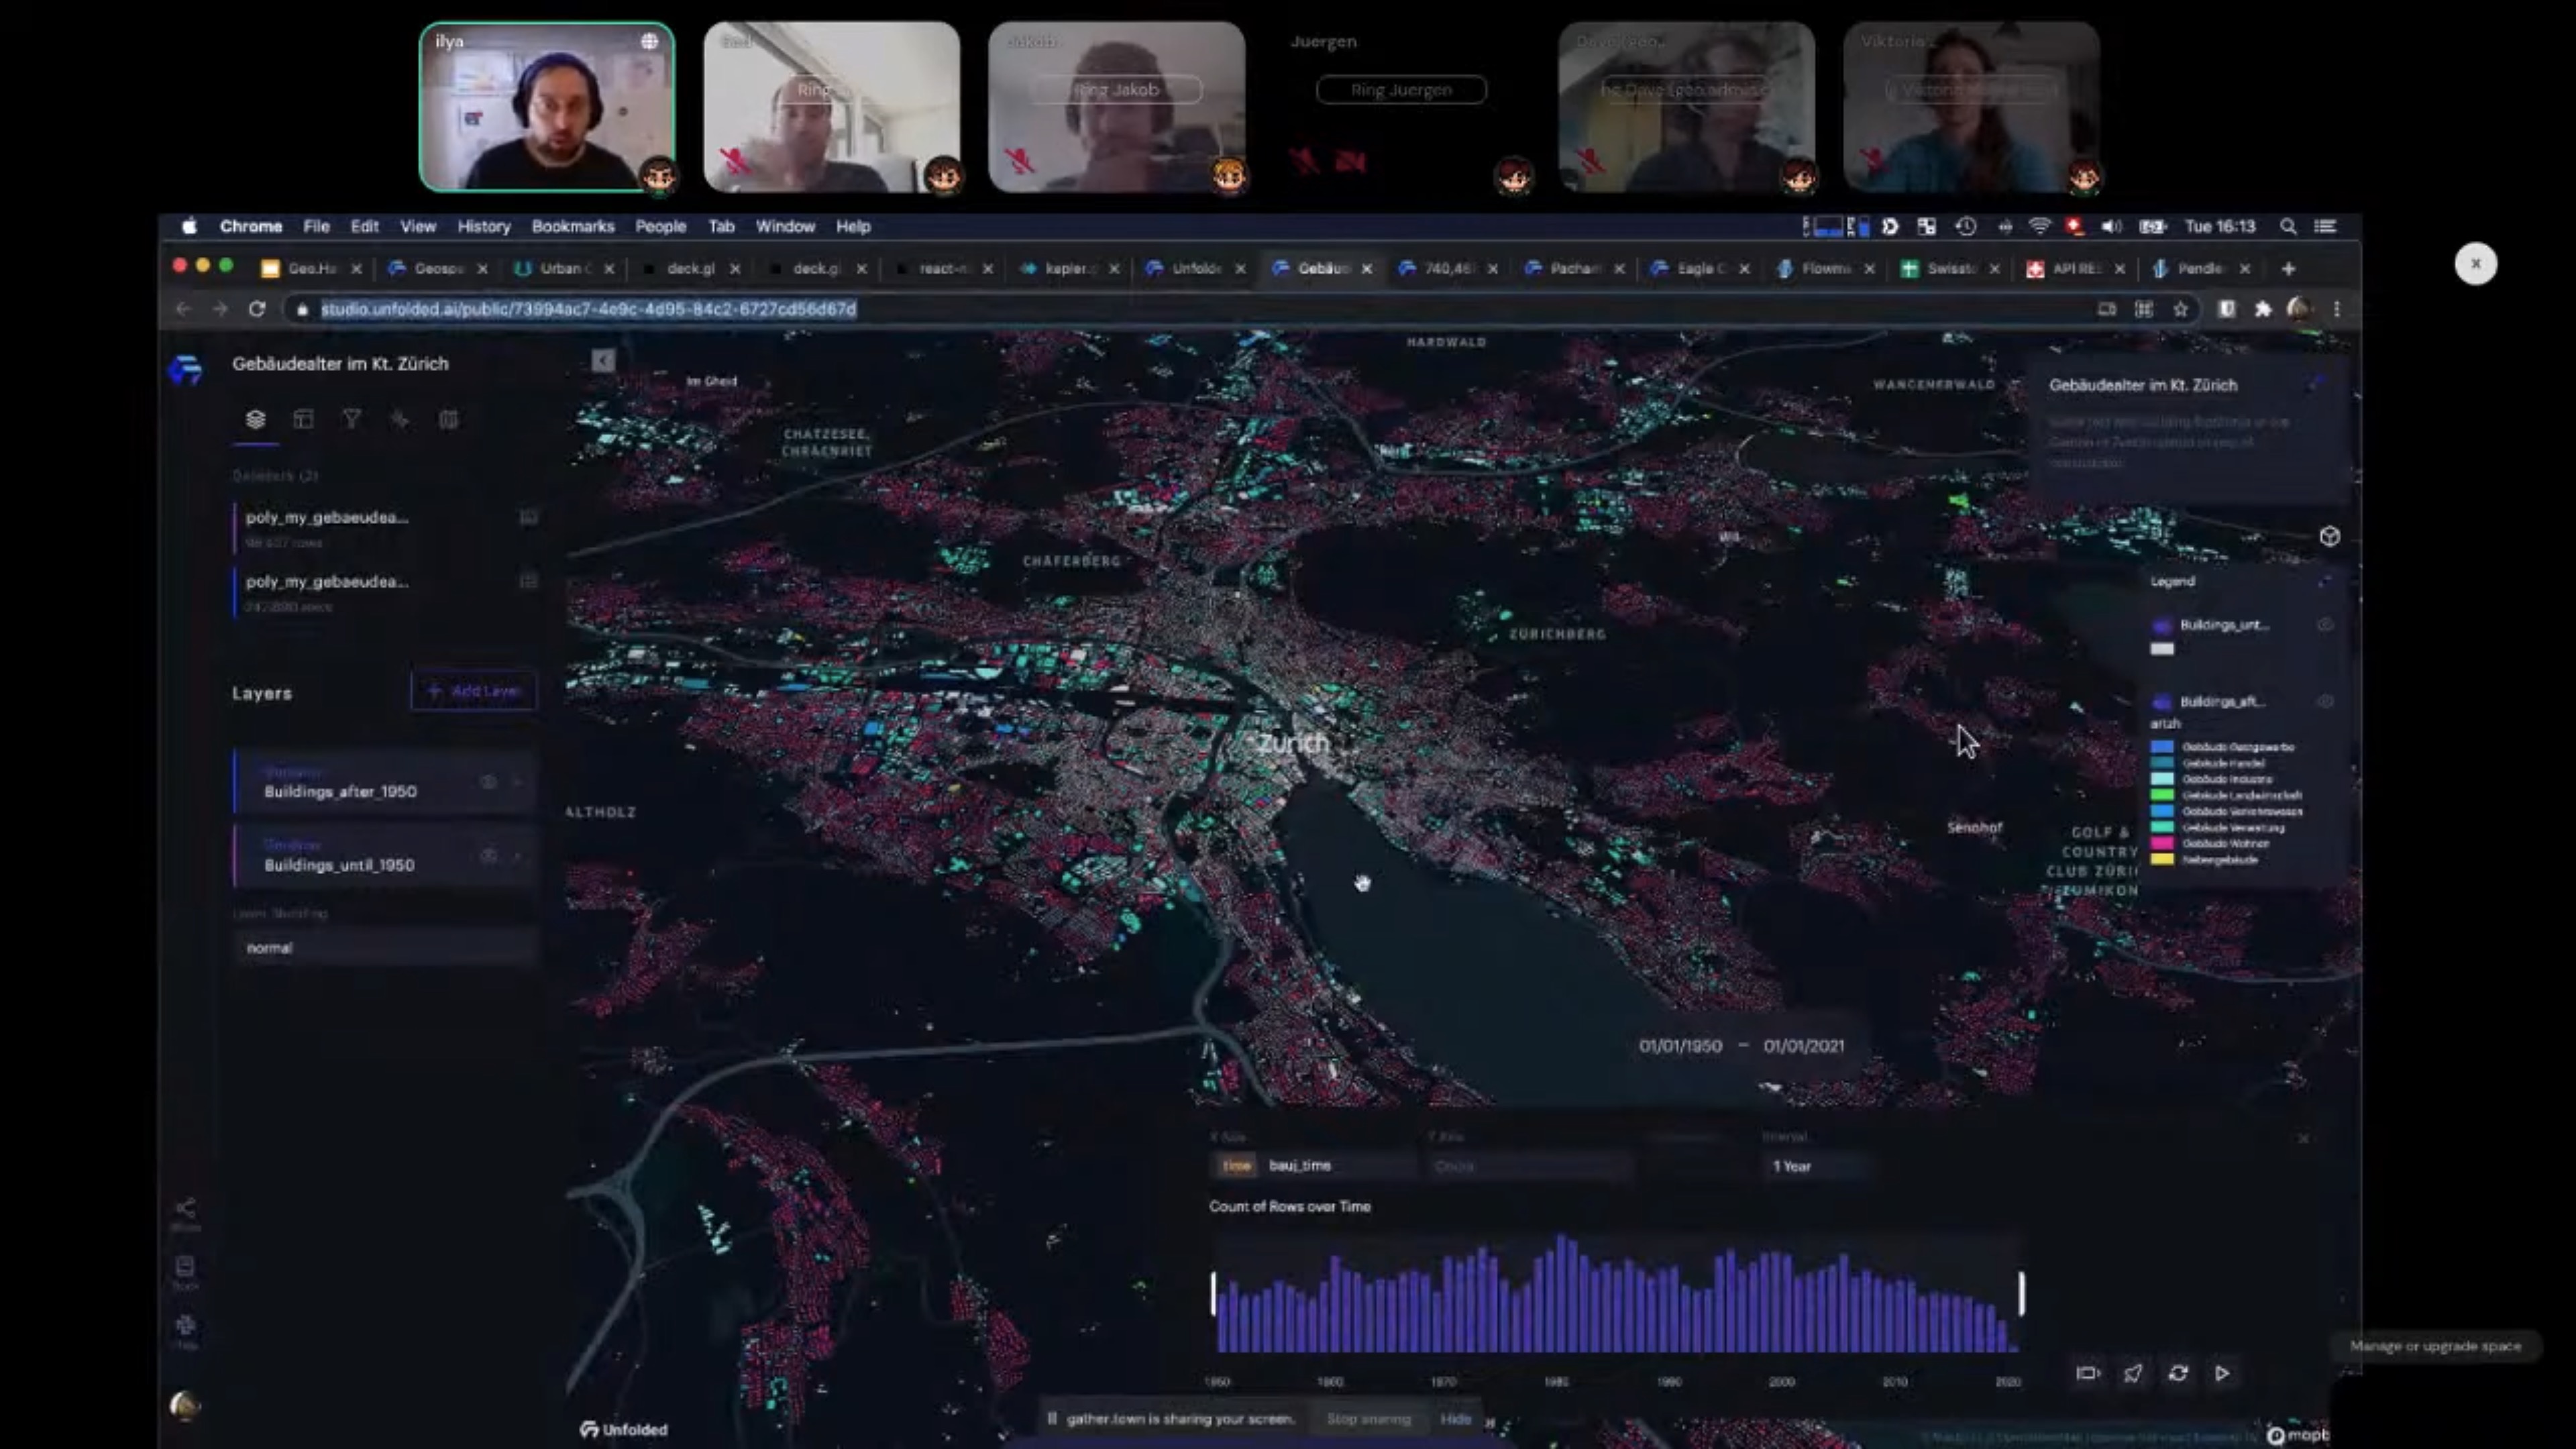
Task: Open the Chrome extensions puzzle icon
Action: pyautogui.click(x=2262, y=309)
